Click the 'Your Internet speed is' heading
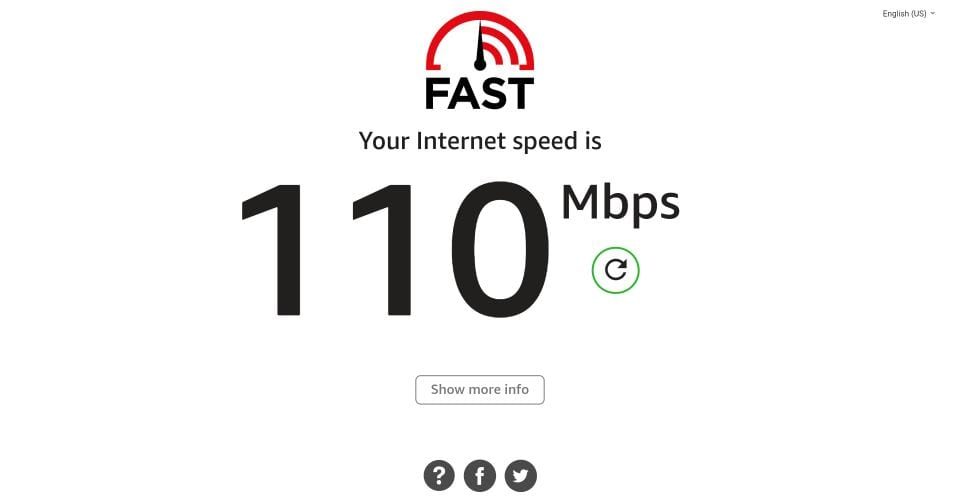Viewport: 960px width, 496px height. [x=480, y=141]
